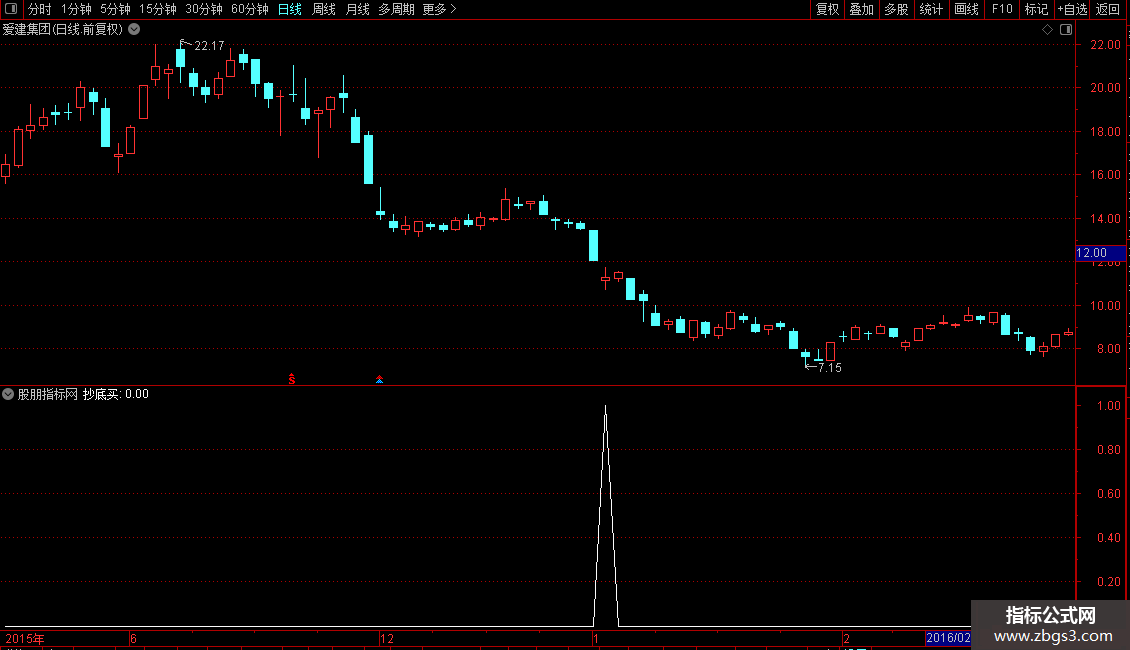Click the 抄底买 indicator spike peak

click(x=605, y=408)
